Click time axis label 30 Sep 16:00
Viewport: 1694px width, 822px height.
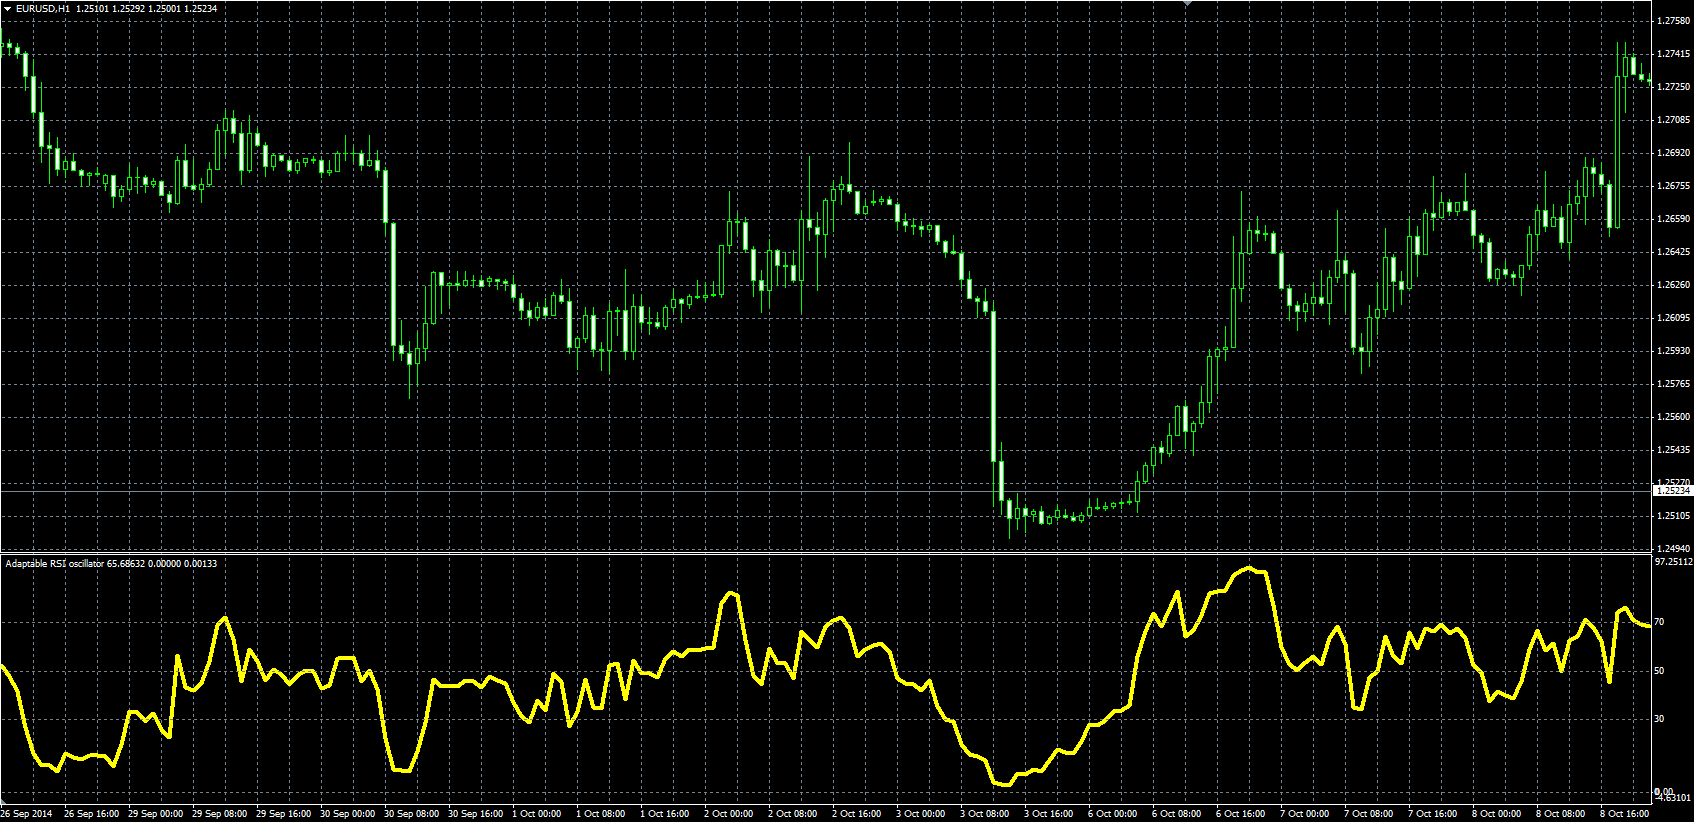click(x=475, y=814)
